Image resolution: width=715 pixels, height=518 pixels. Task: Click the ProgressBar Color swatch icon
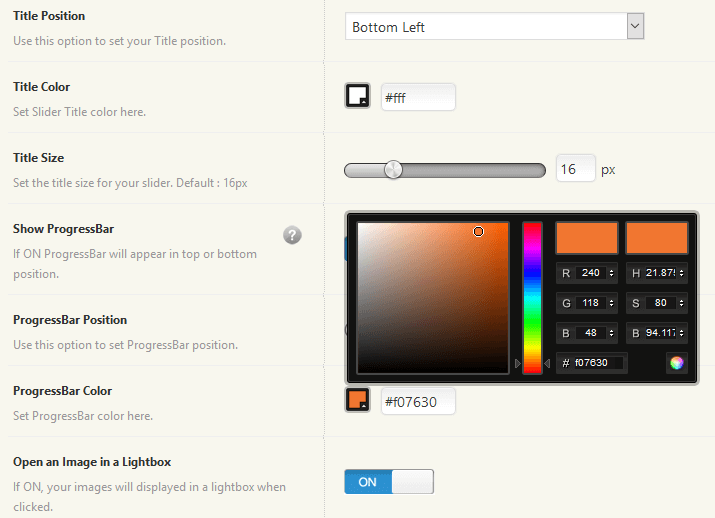point(357,400)
